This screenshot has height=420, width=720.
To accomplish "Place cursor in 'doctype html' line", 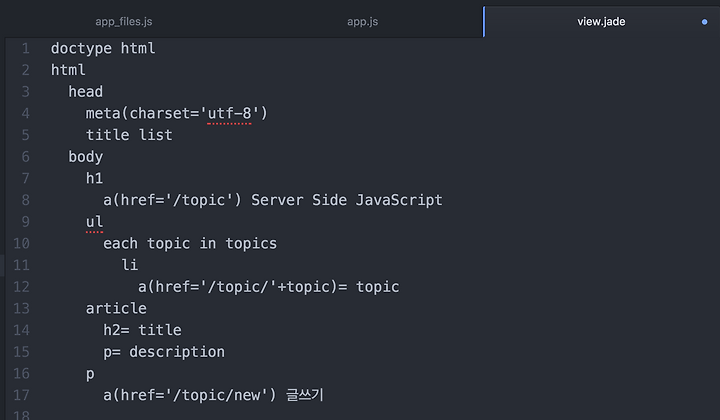I will (x=103, y=48).
